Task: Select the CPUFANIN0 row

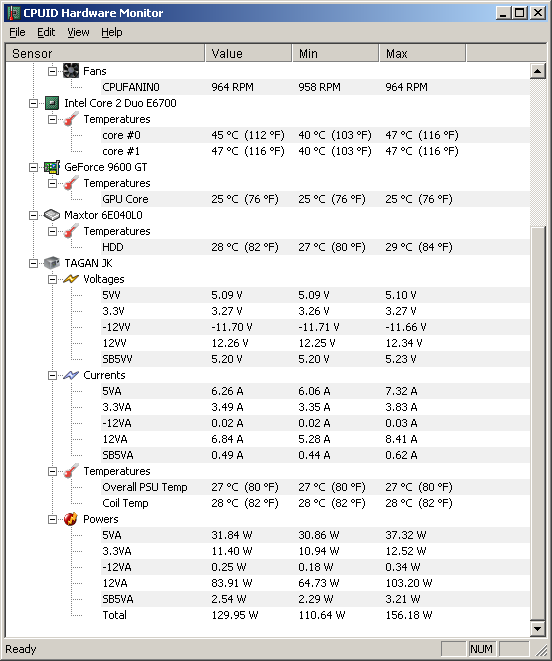Action: click(315, 87)
